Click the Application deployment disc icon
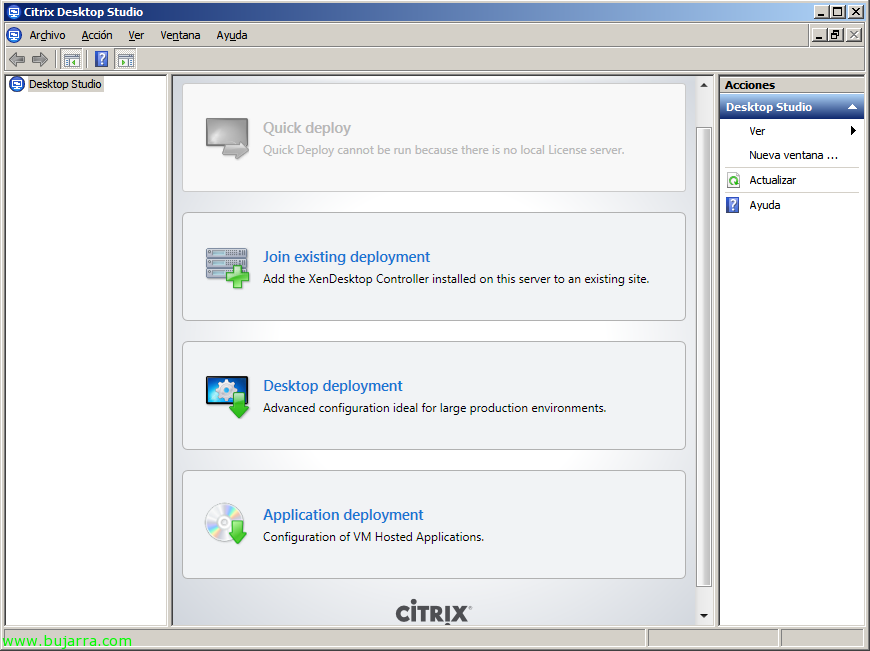The height and width of the screenshot is (651, 870). (226, 524)
